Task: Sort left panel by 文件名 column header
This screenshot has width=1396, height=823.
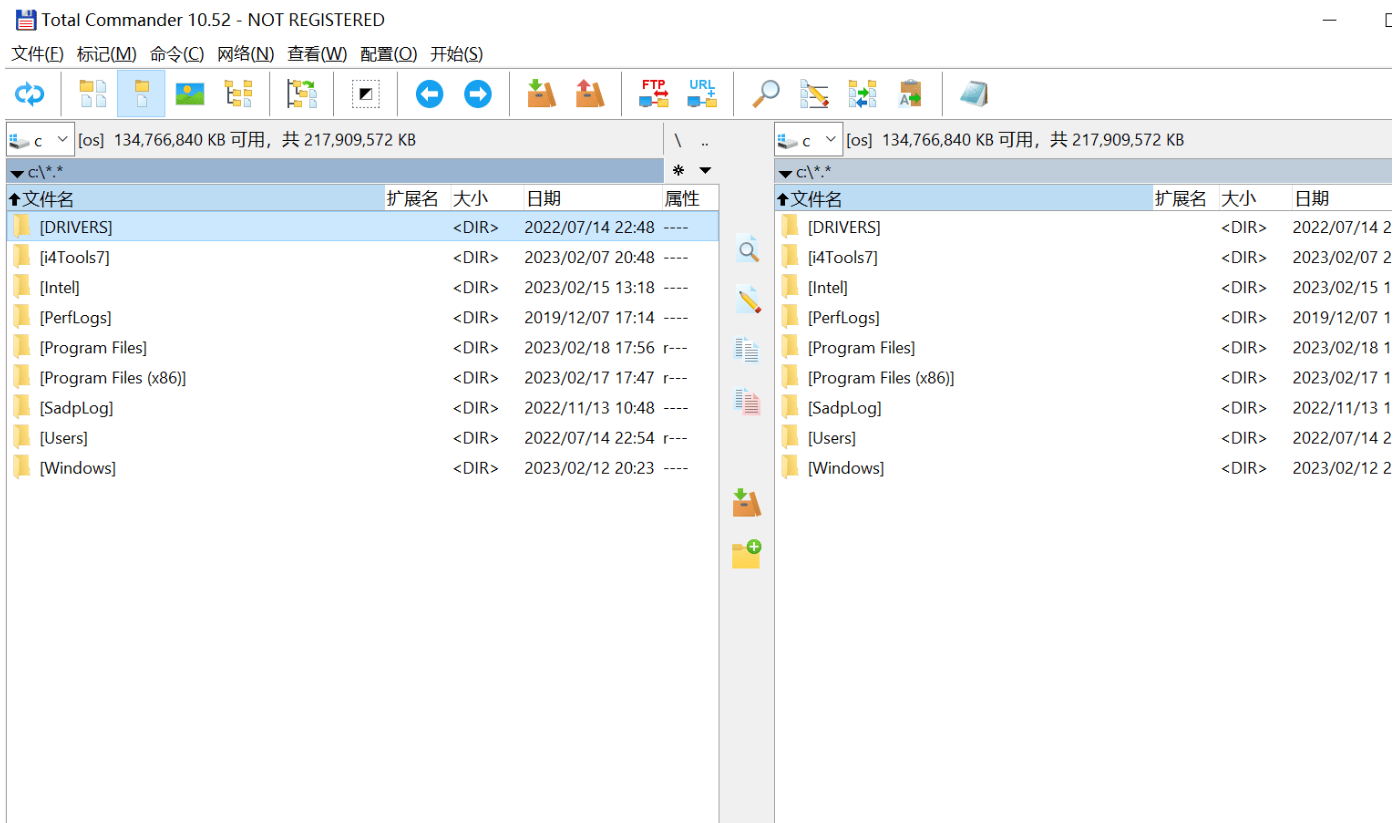Action: (x=195, y=199)
